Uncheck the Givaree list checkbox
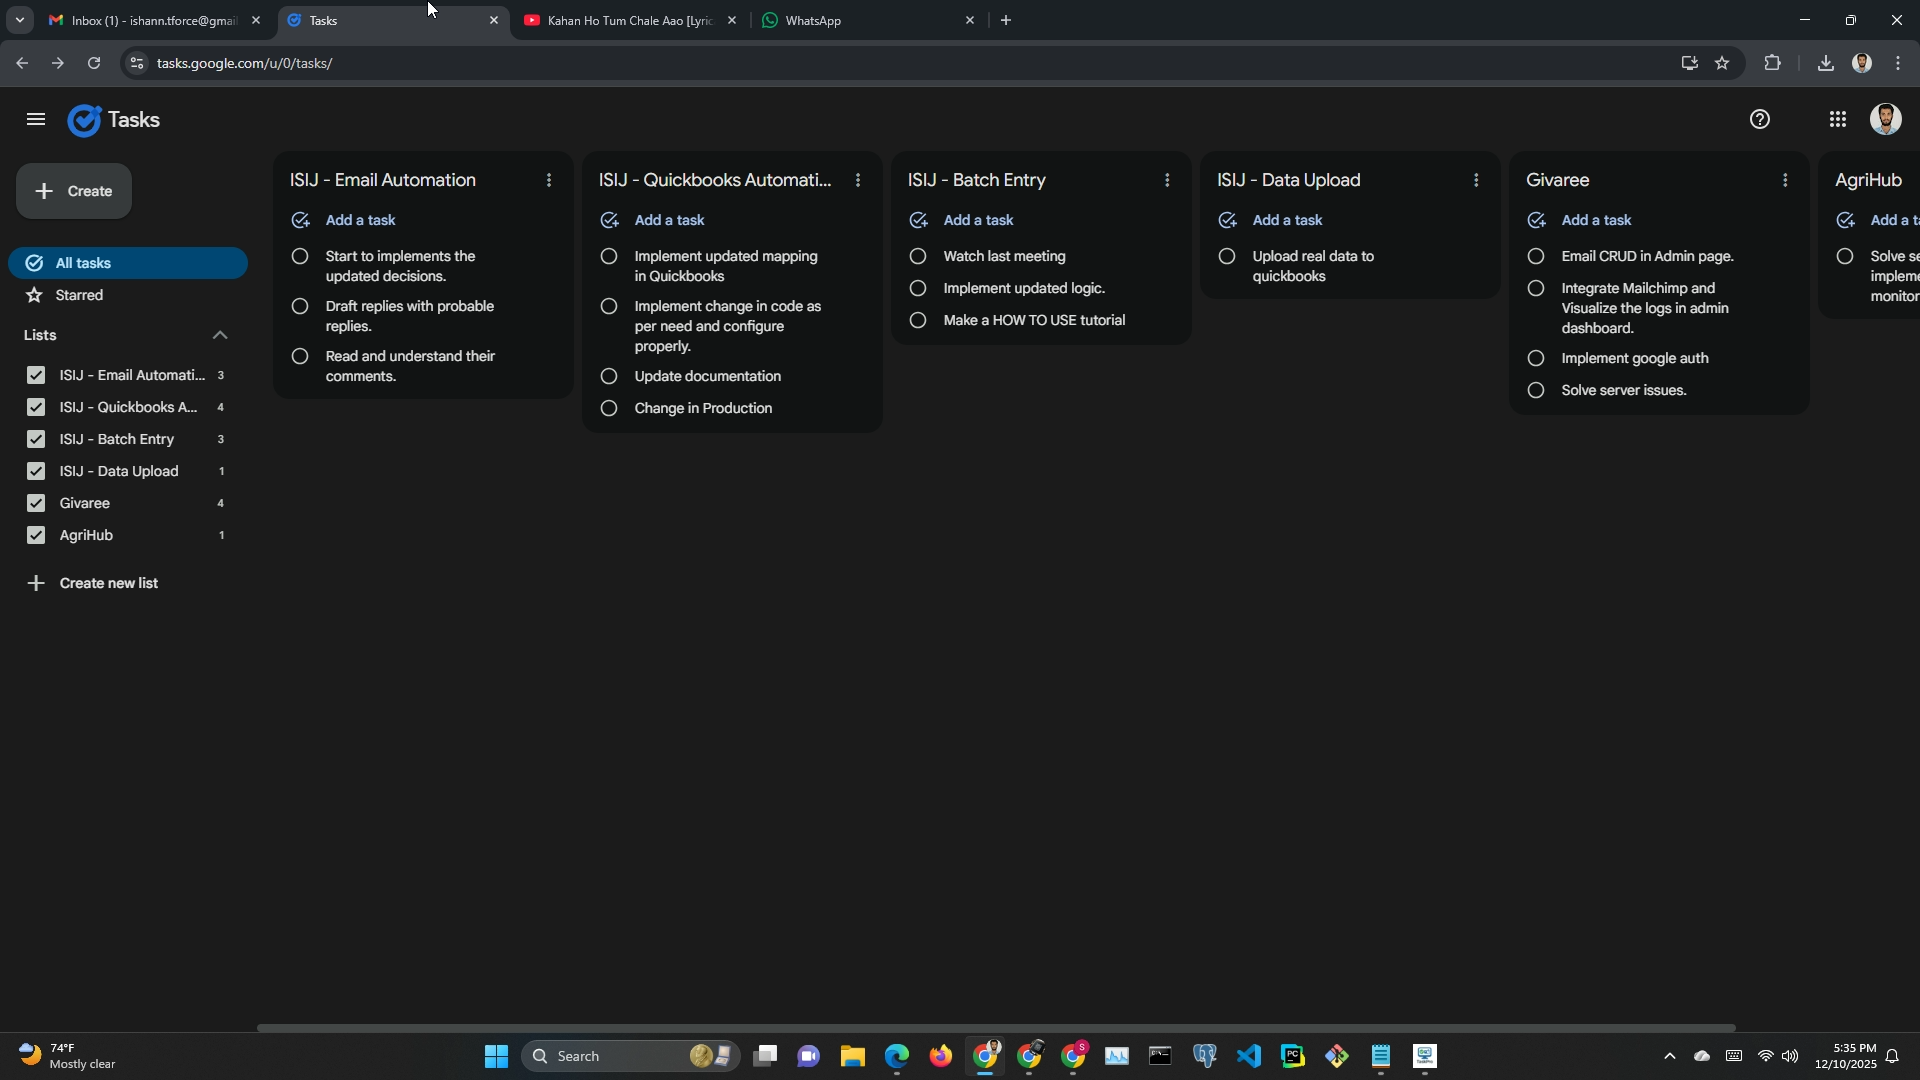The height and width of the screenshot is (1080, 1920). 36,503
